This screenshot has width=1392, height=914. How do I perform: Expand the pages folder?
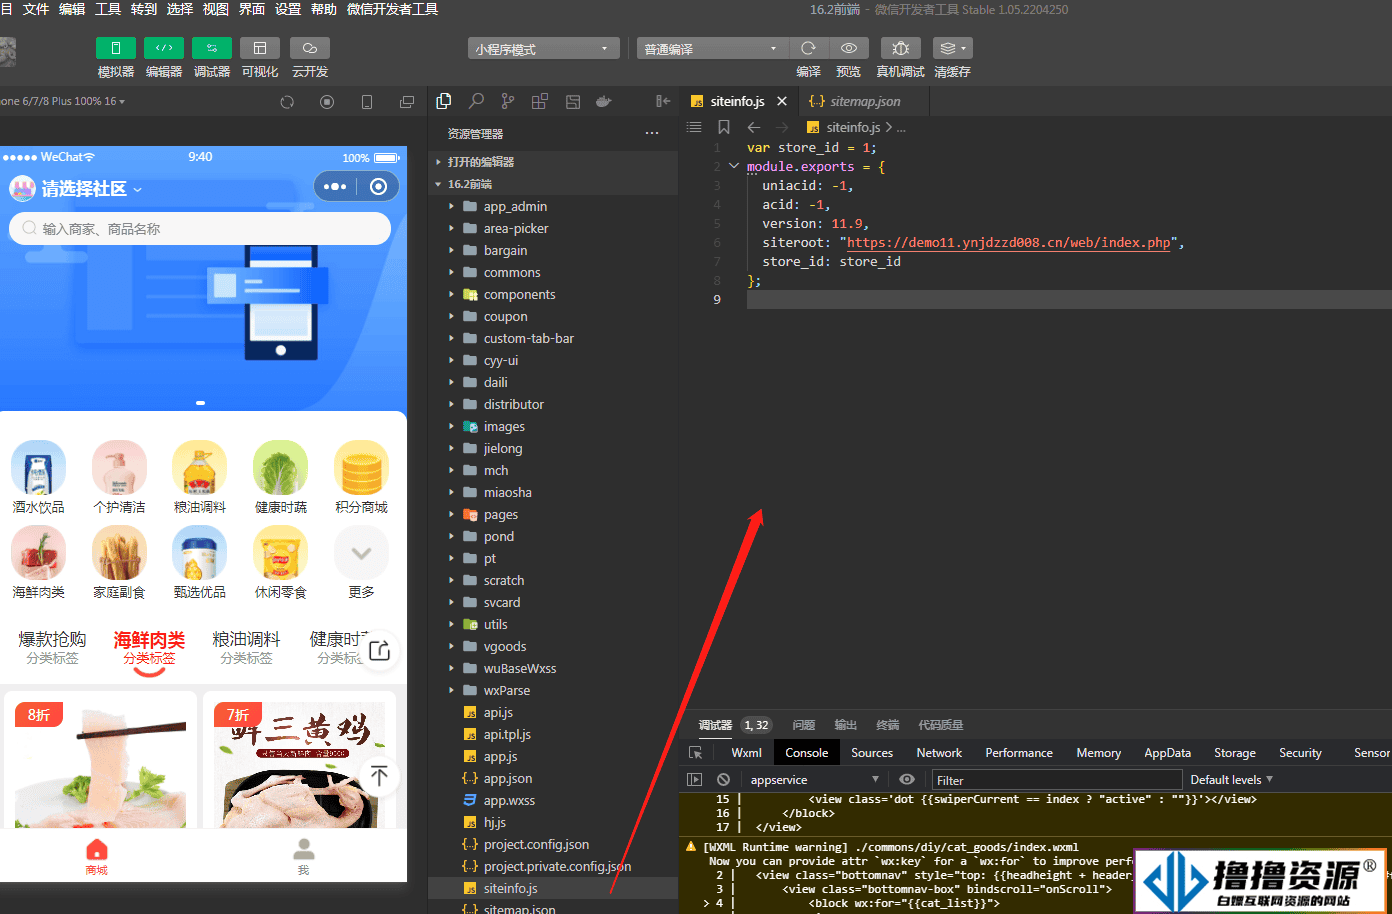coord(553,514)
